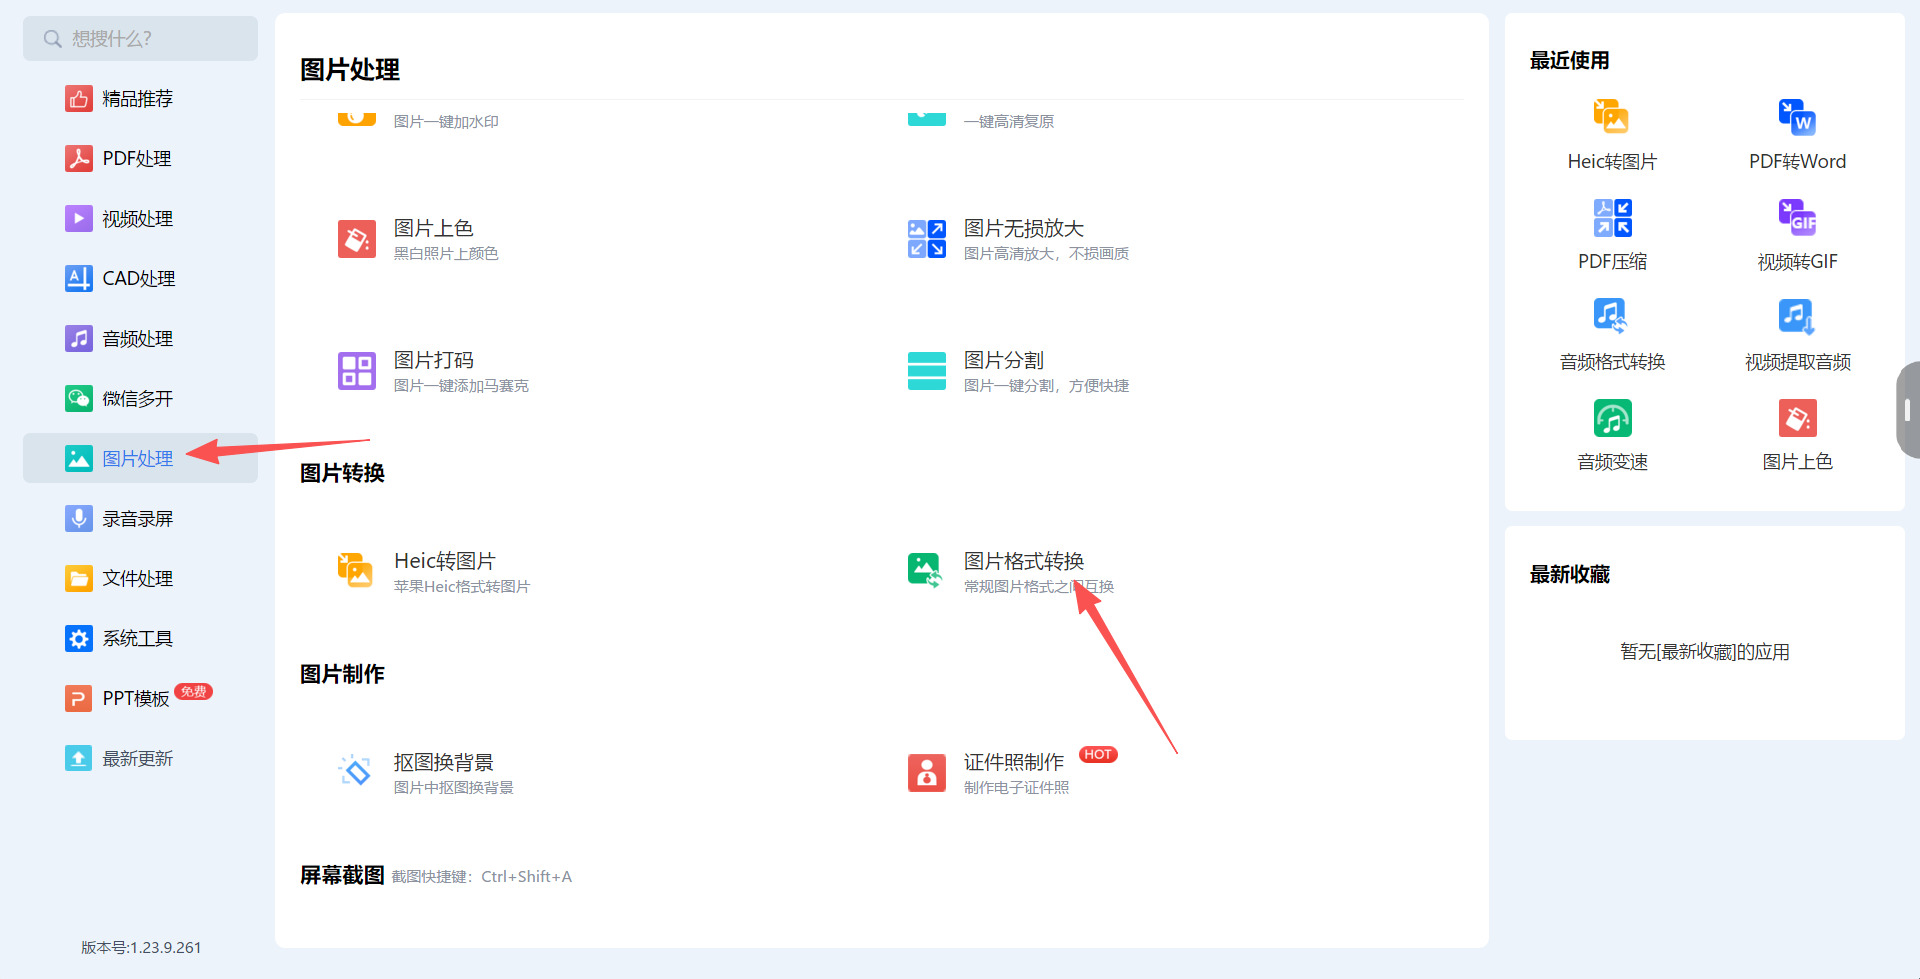Open 抠图换背景 tool icon
Image resolution: width=1920 pixels, height=979 pixels.
[357, 772]
